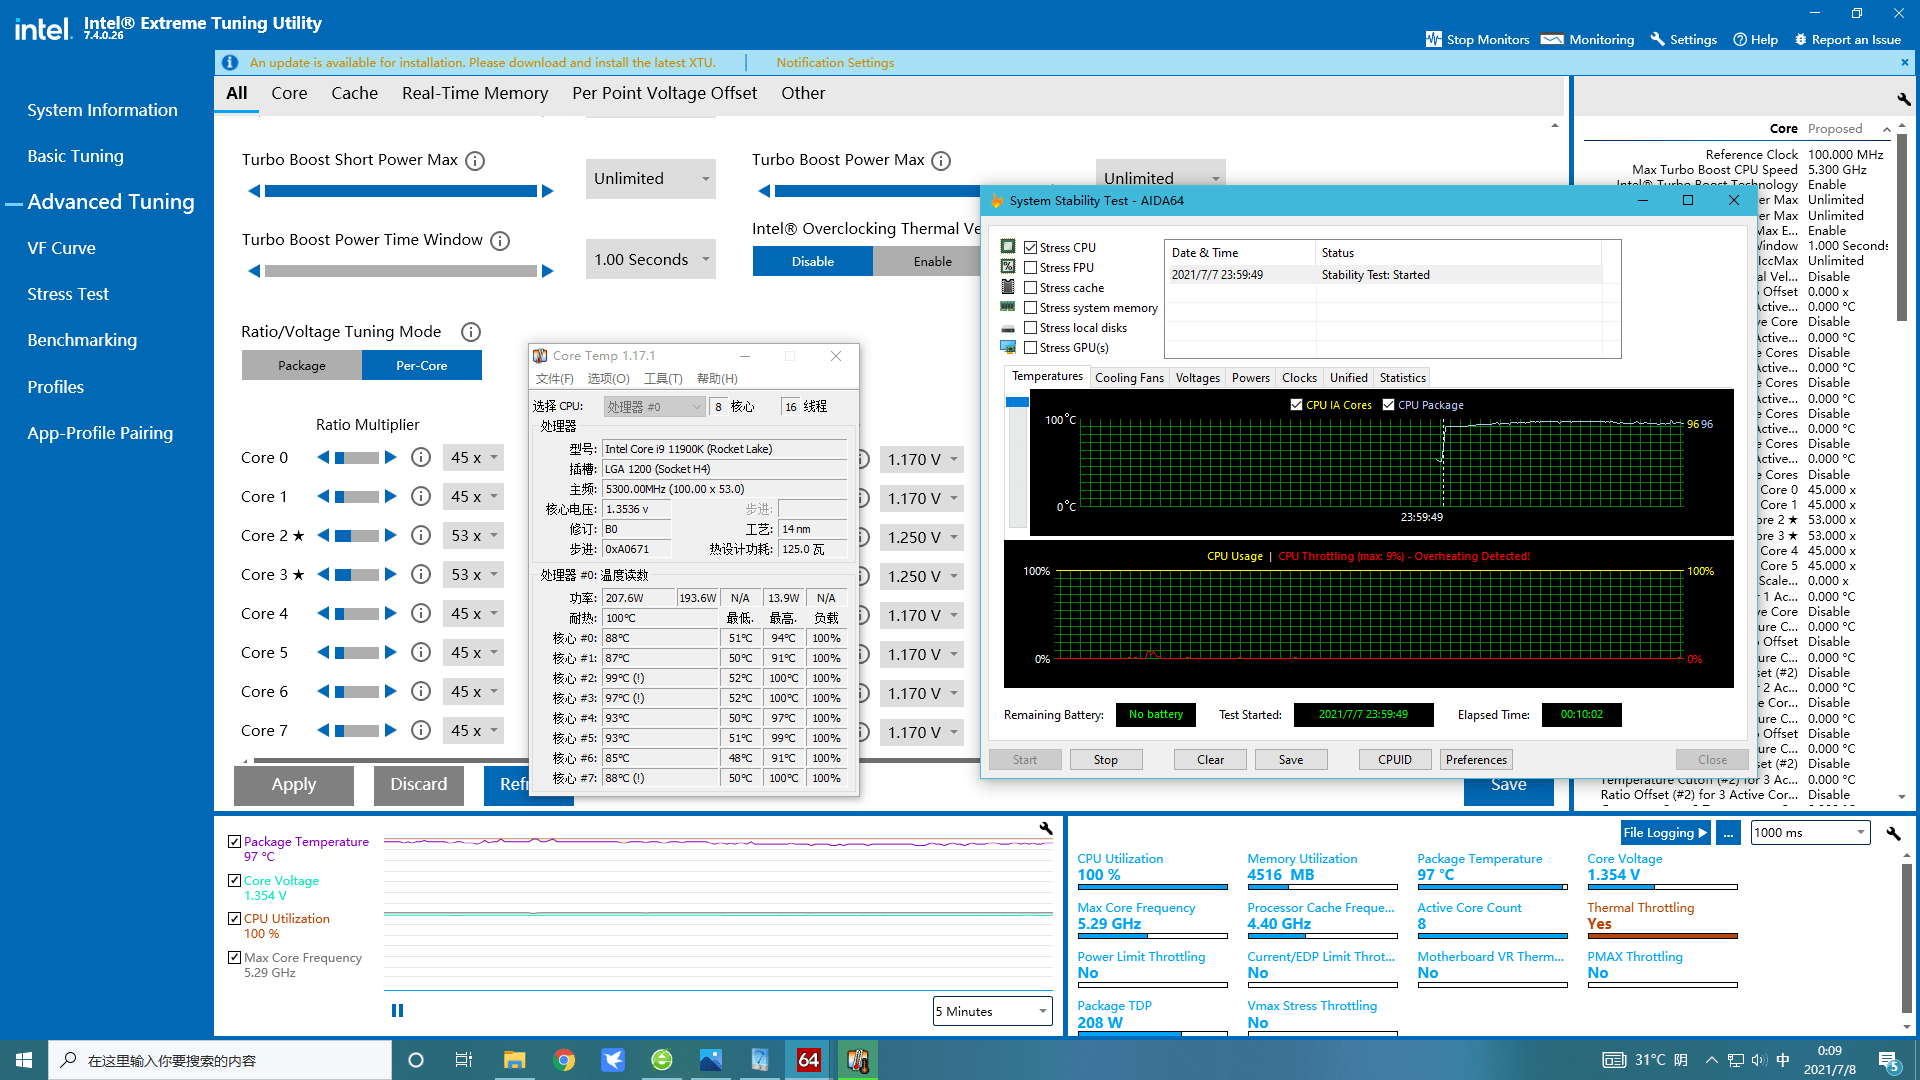Decrease Core 1 ratio with left arrow
The width and height of the screenshot is (1920, 1080).
coord(323,496)
